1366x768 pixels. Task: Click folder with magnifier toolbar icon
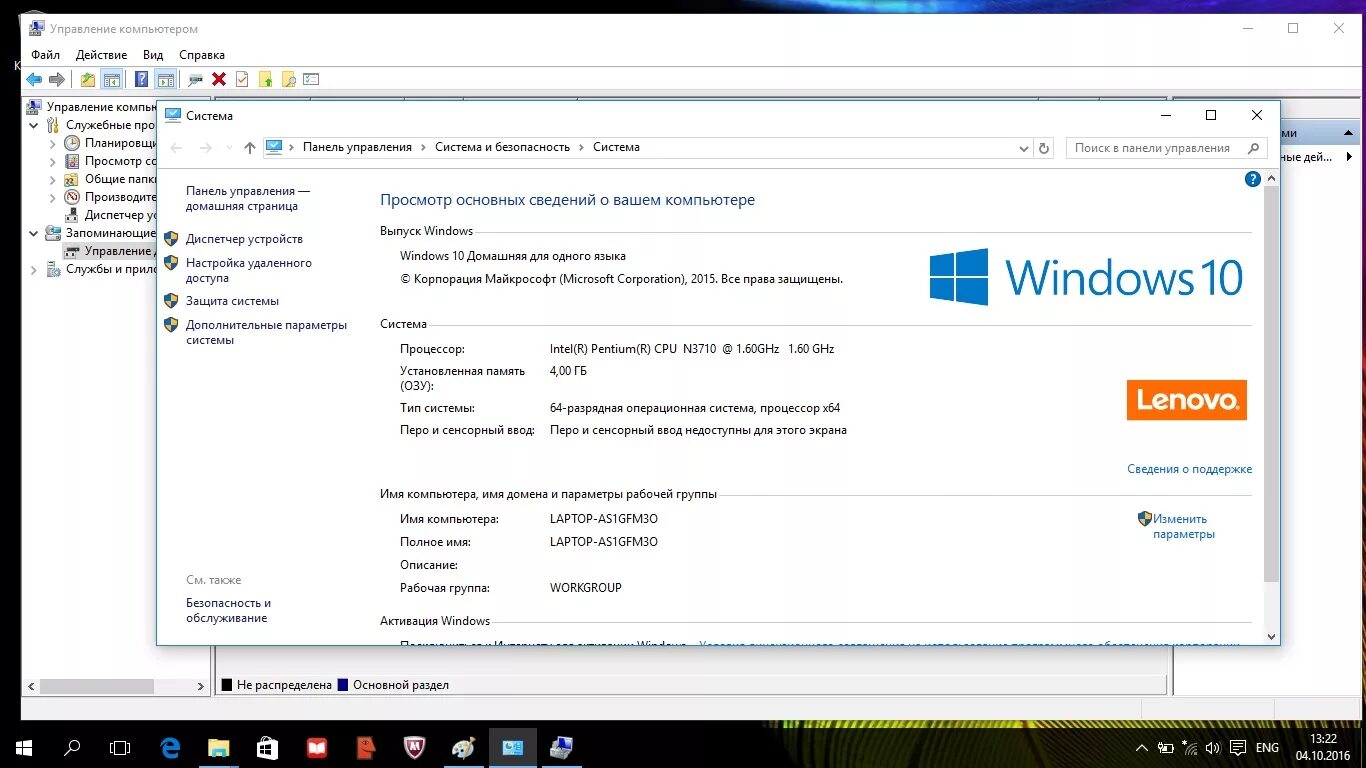288,80
